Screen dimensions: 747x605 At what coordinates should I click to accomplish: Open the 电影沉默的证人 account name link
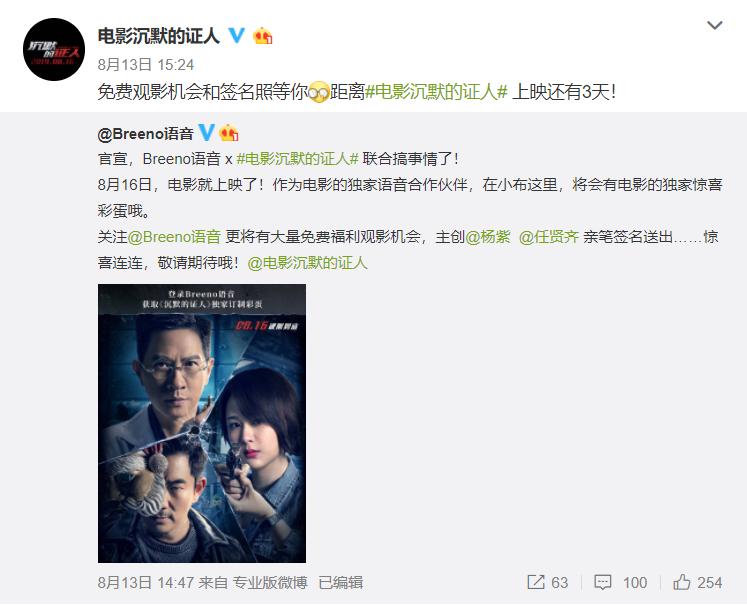159,36
